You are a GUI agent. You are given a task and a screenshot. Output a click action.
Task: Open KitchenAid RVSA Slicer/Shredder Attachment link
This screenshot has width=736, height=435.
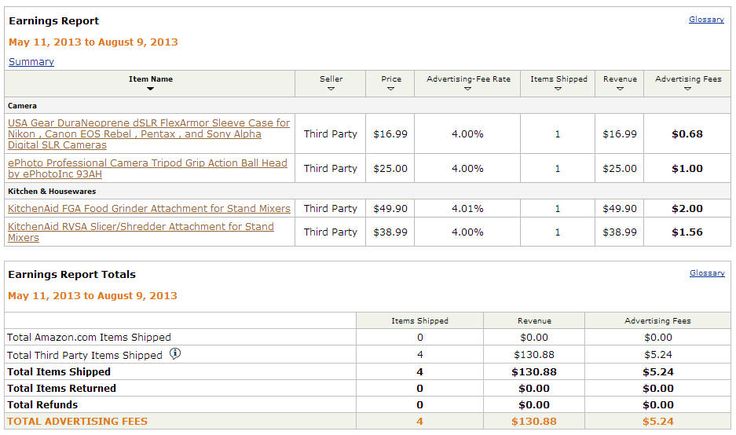[141, 232]
